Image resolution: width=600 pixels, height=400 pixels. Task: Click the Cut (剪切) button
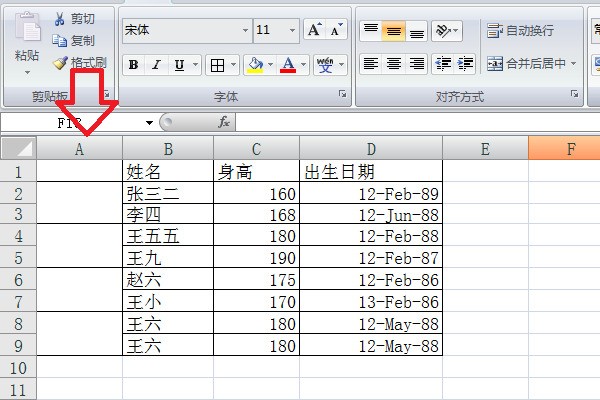tap(74, 19)
